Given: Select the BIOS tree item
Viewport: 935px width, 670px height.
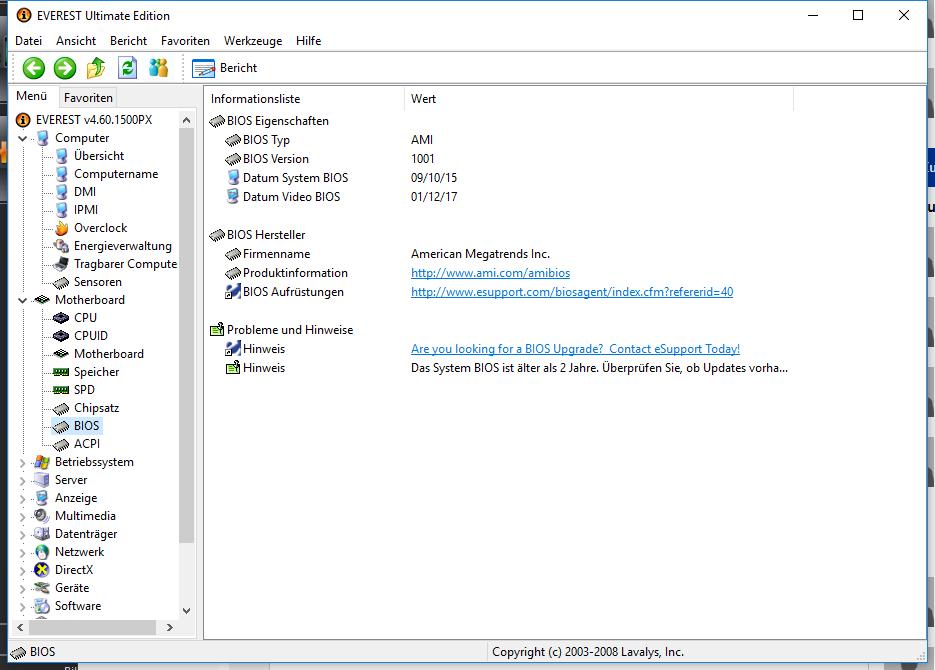Looking at the screenshot, I should (x=86, y=426).
